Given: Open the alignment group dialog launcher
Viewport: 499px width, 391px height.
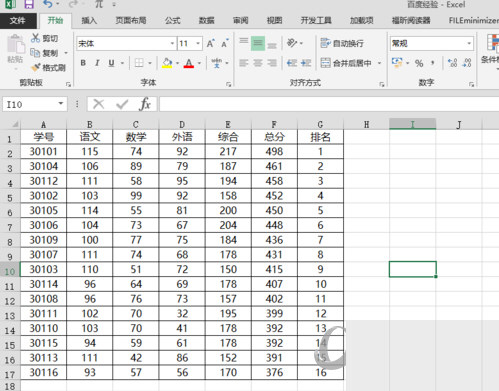Looking at the screenshot, I should (382, 84).
